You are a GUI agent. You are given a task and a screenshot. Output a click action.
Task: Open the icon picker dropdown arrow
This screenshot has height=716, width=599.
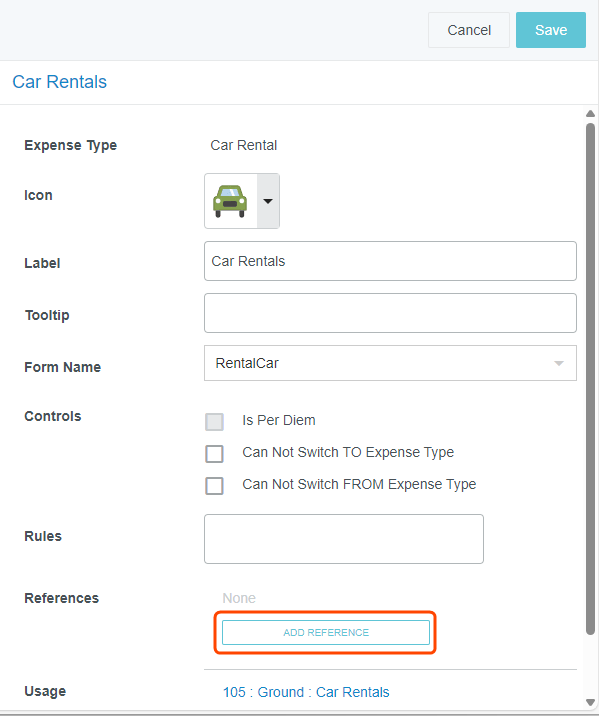pyautogui.click(x=268, y=201)
